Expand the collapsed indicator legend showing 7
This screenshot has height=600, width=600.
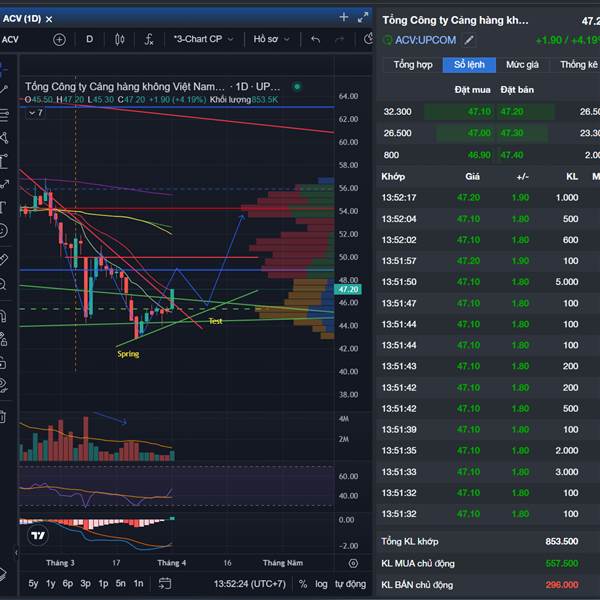36,112
